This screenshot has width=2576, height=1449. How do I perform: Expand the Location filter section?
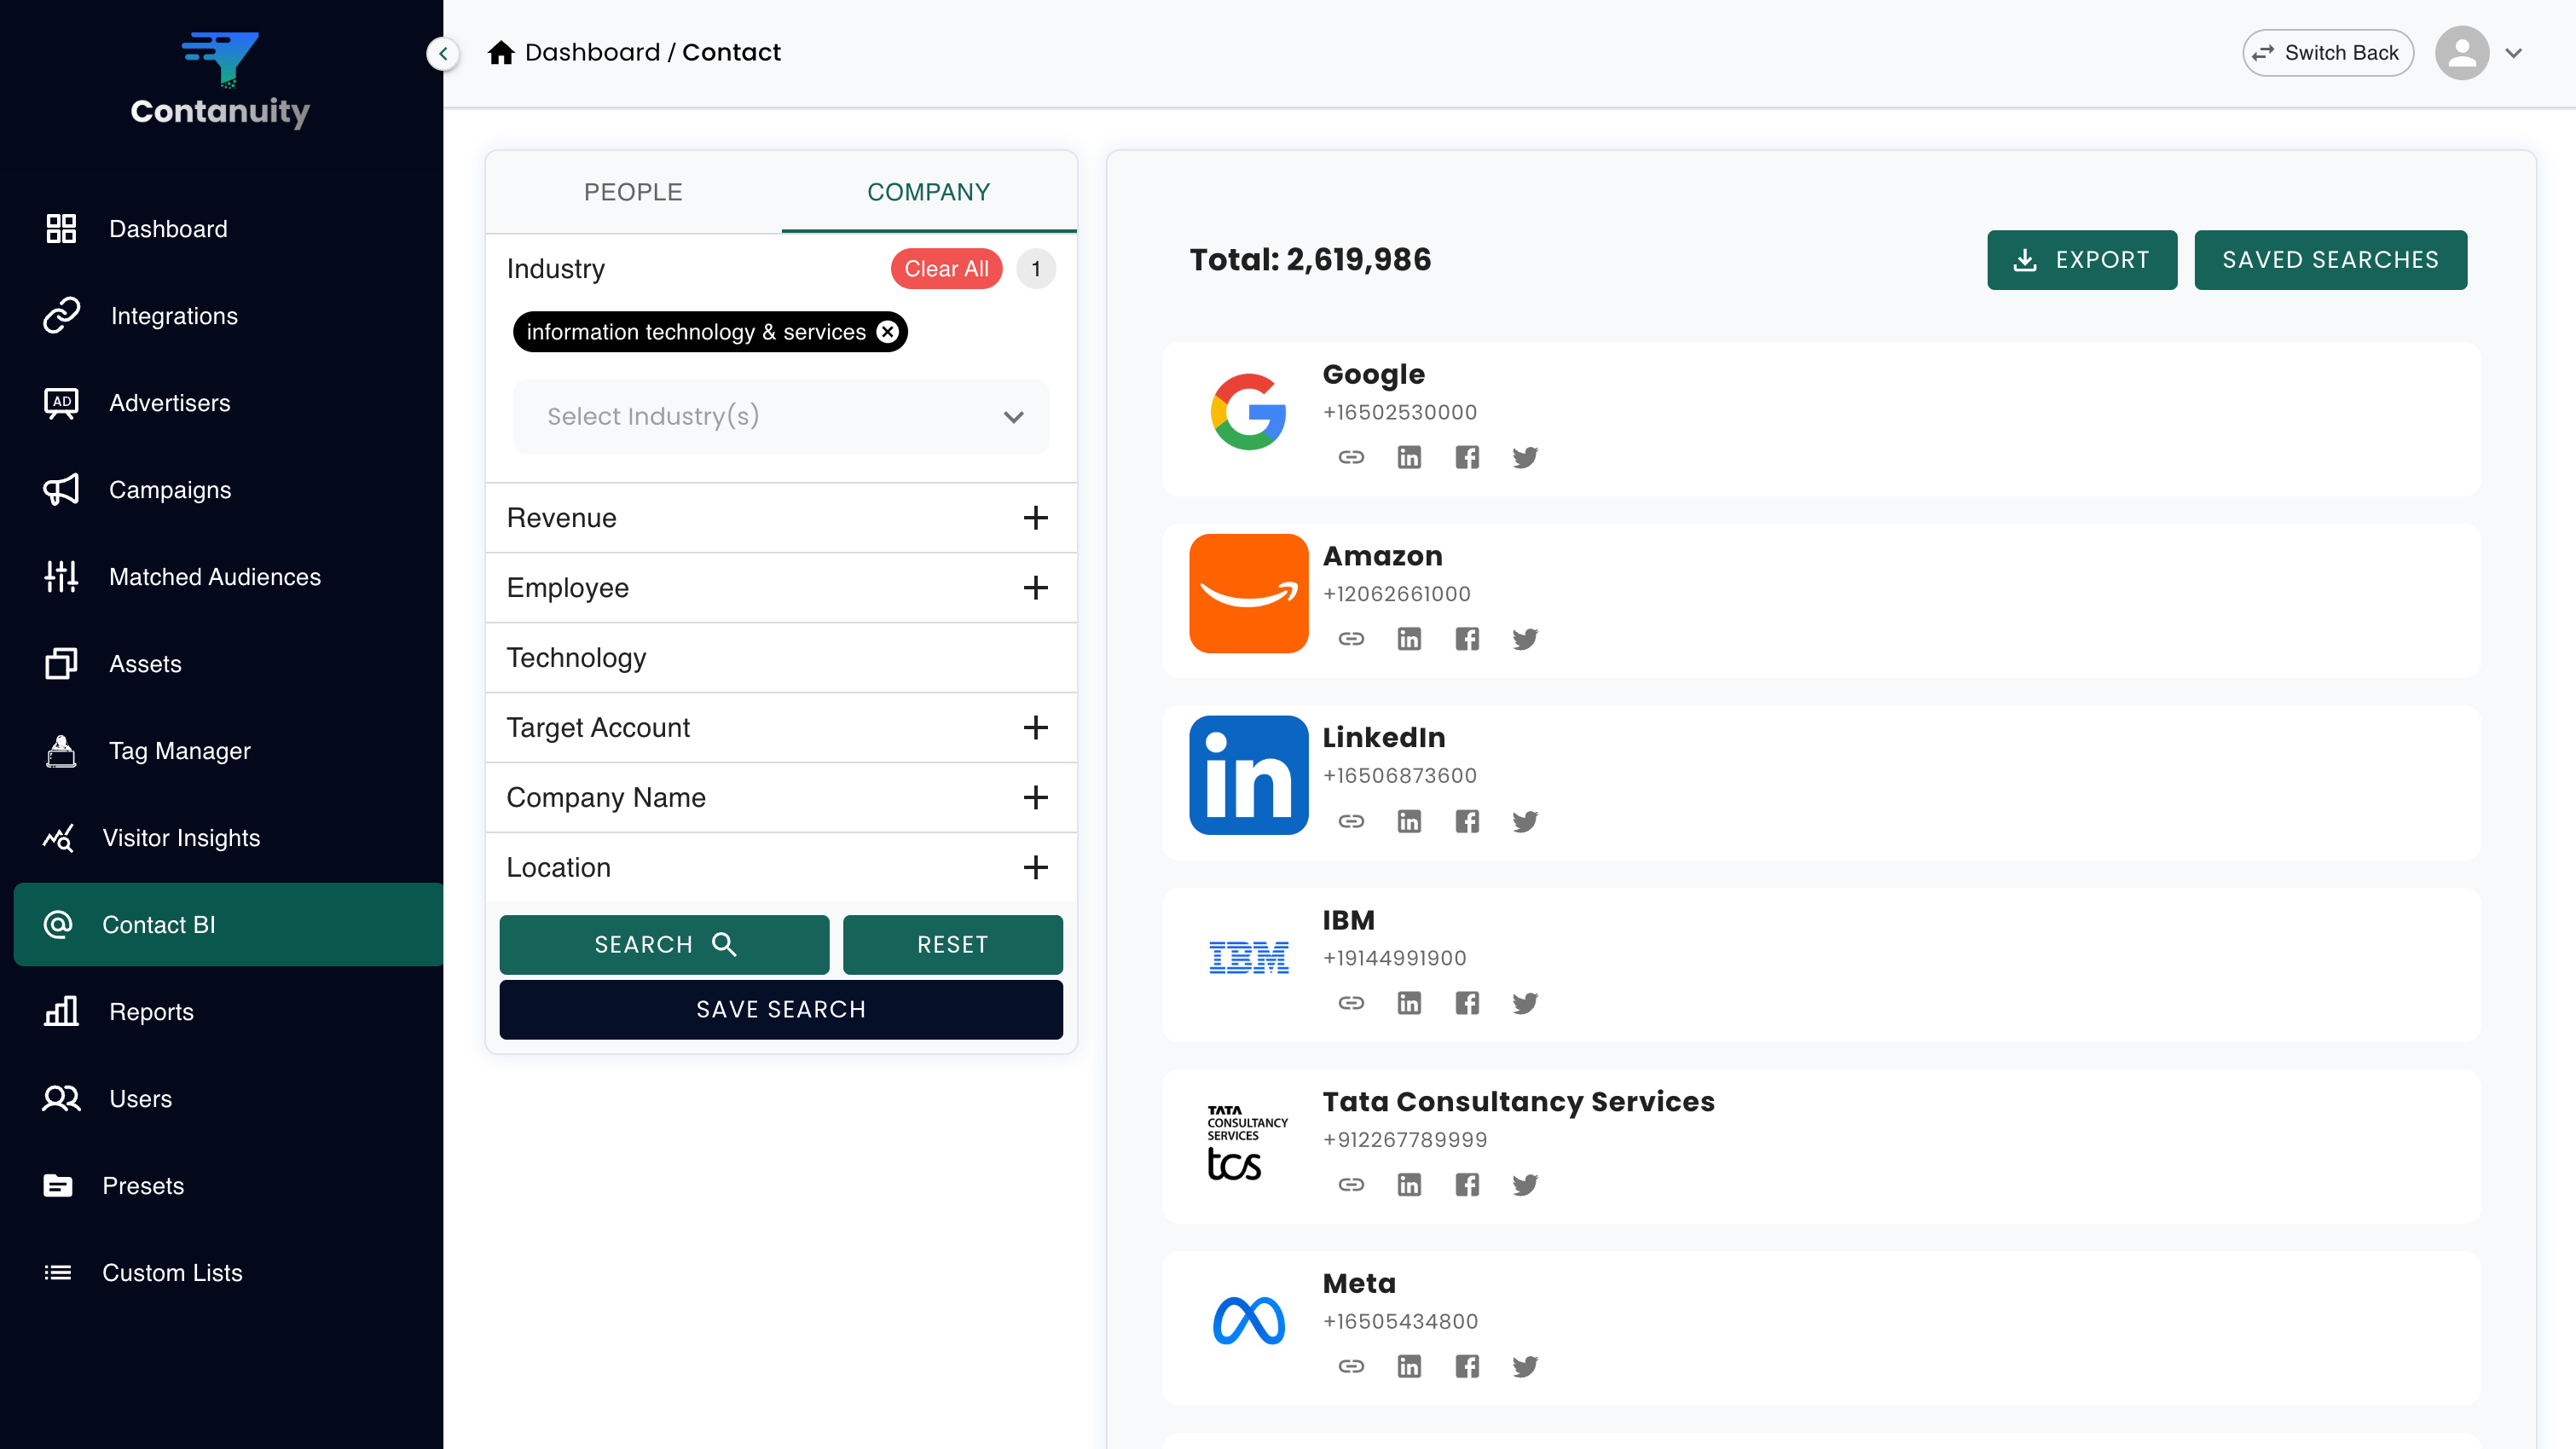1035,867
